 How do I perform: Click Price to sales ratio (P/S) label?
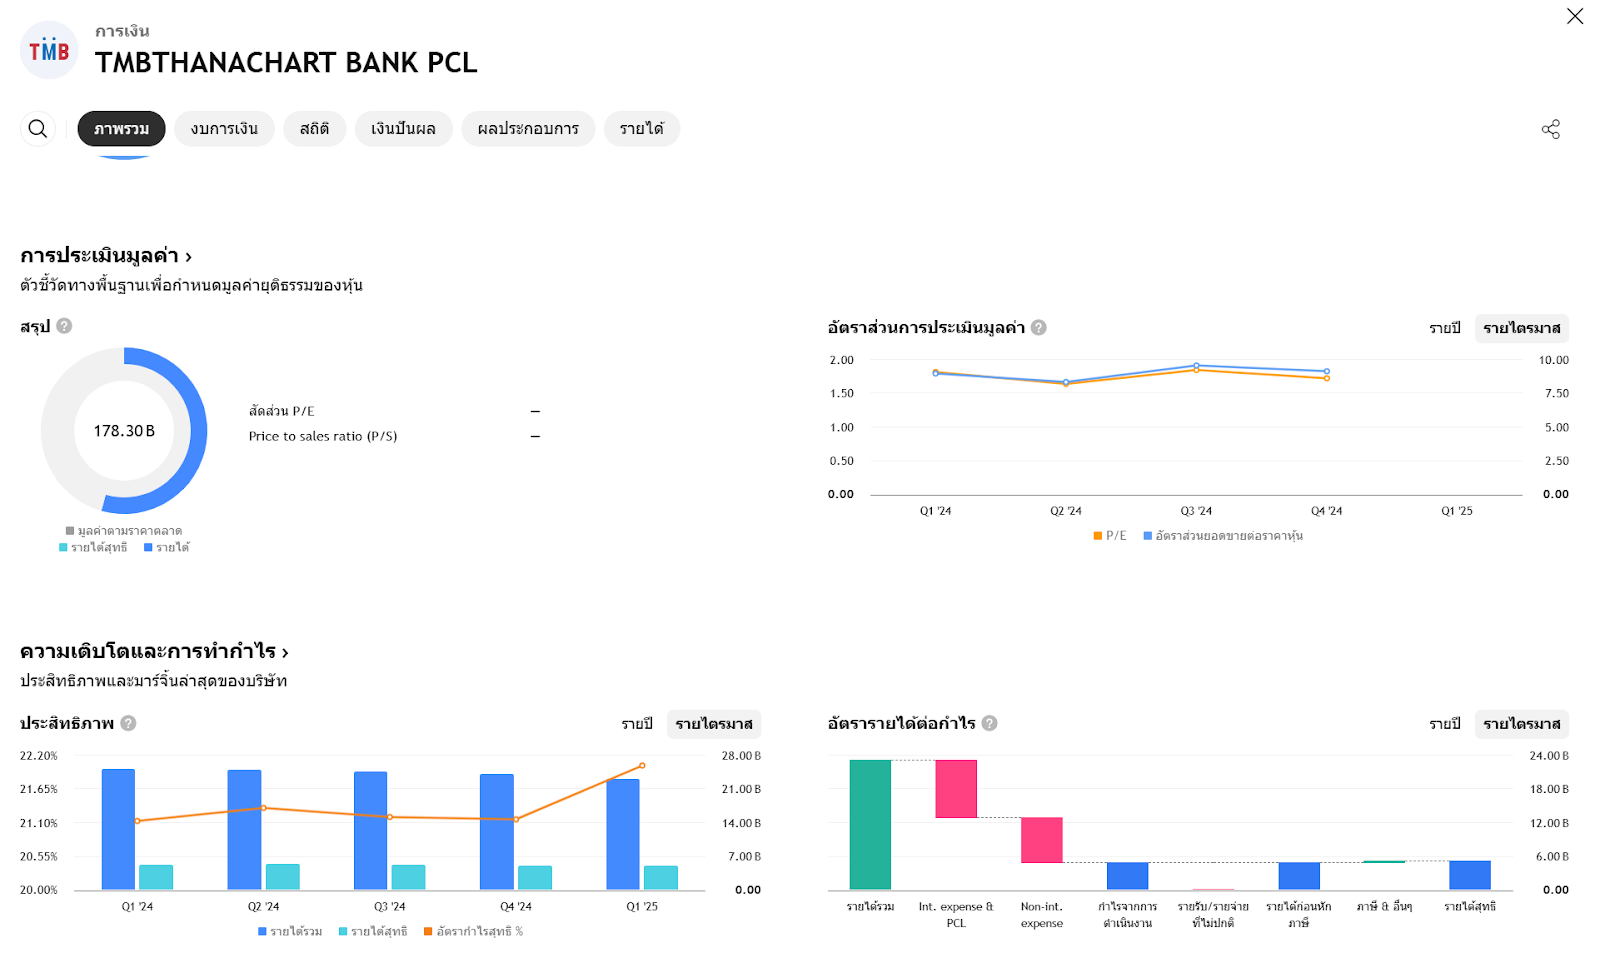pyautogui.click(x=323, y=436)
